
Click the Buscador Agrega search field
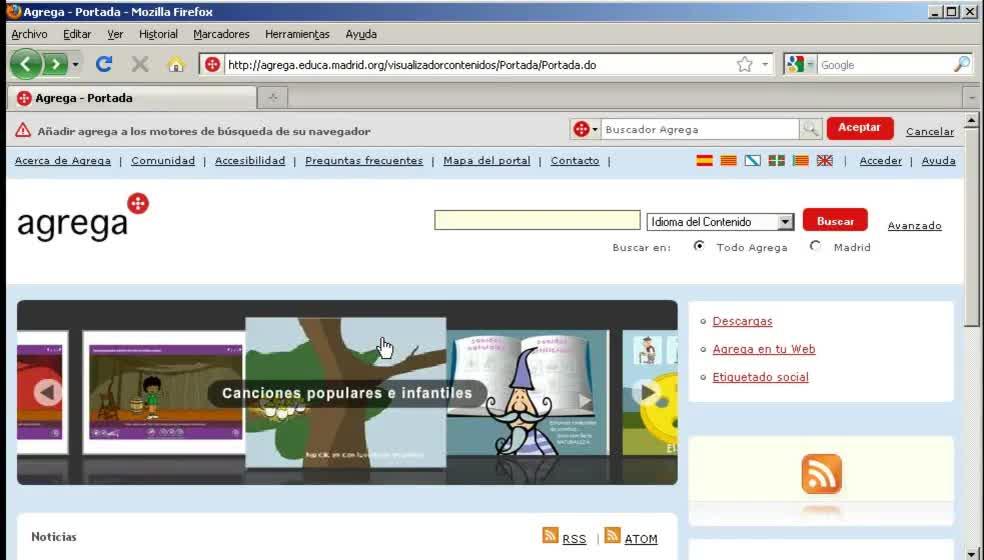pos(700,129)
